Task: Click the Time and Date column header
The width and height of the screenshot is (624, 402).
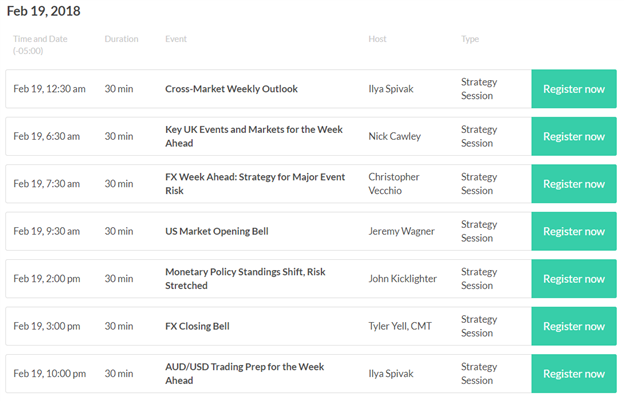Action: pos(40,45)
